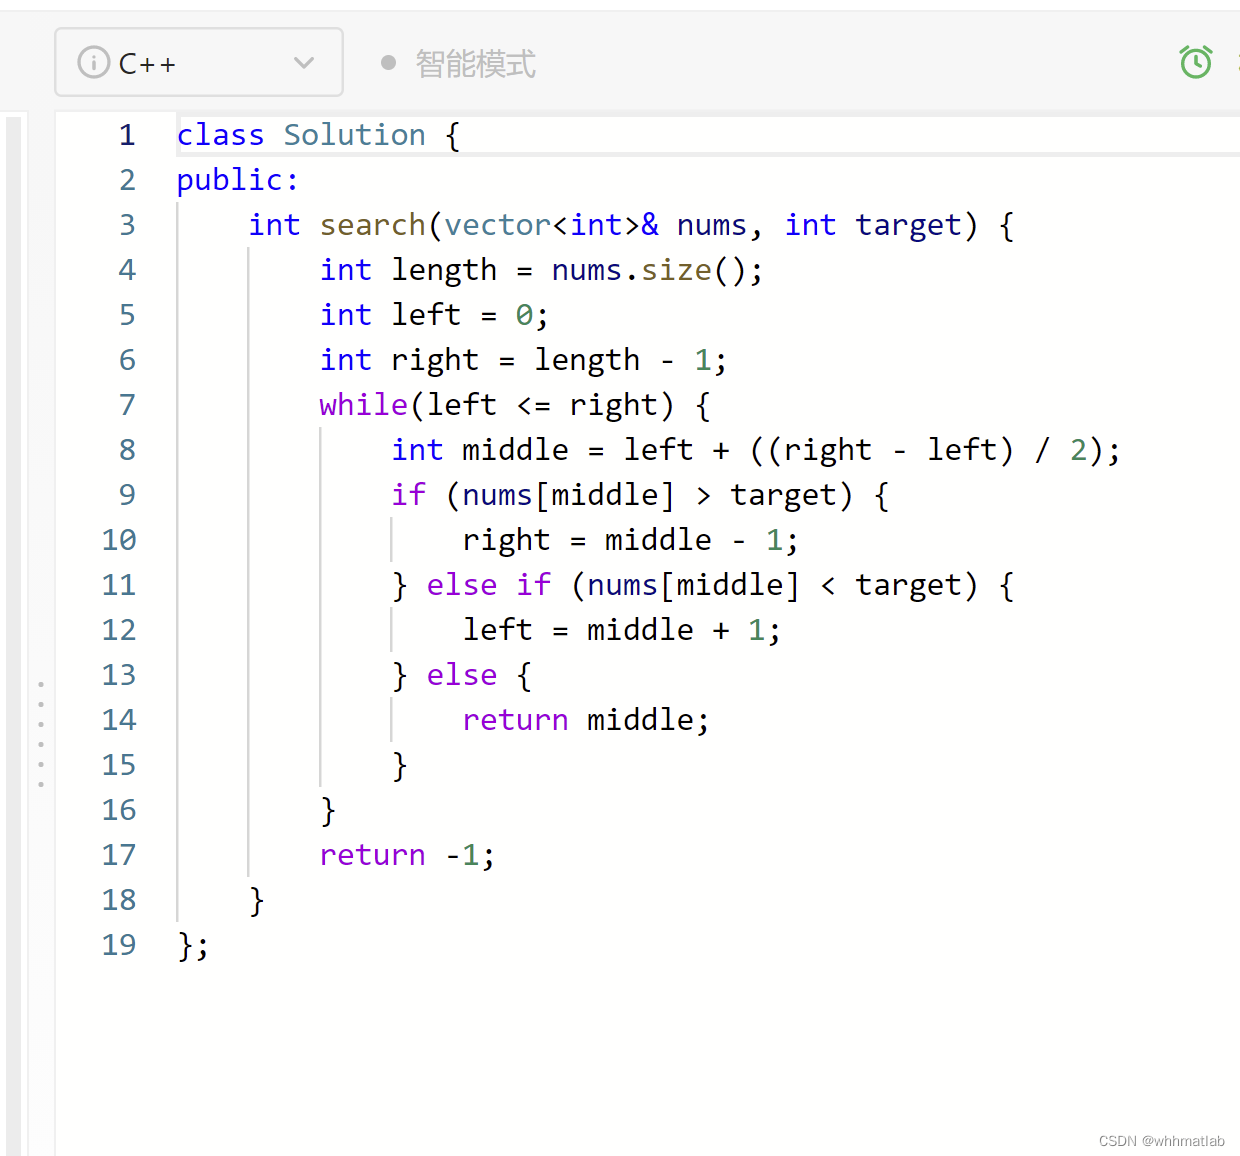Open the C++ language dropdown
This screenshot has height=1156, width=1240.
(198, 62)
